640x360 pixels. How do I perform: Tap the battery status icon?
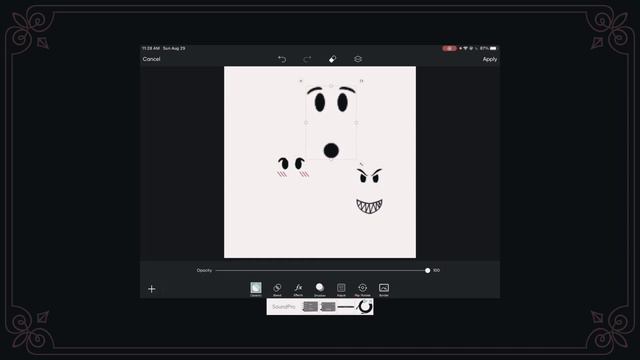tap(493, 48)
